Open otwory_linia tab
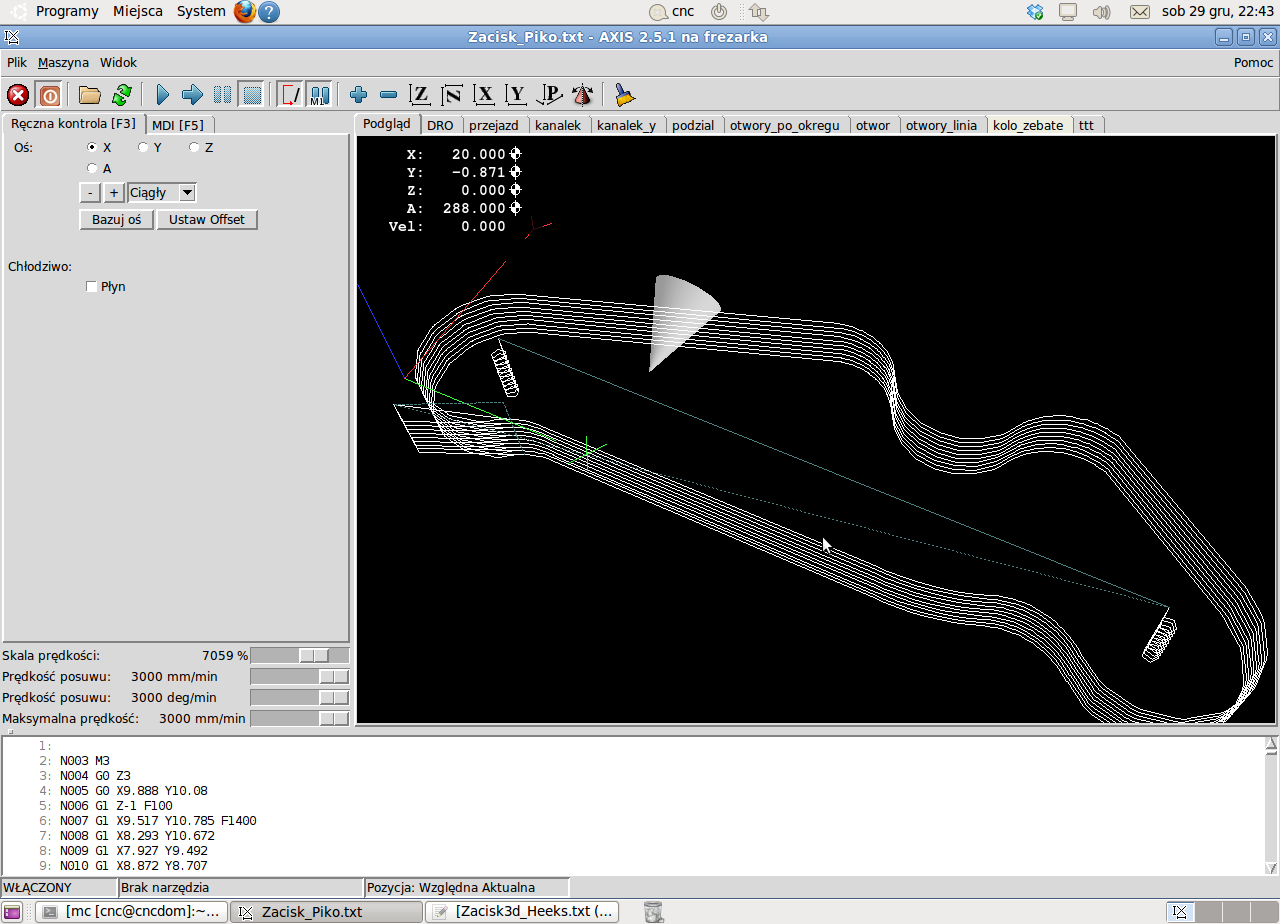The height and width of the screenshot is (924, 1280). (942, 125)
